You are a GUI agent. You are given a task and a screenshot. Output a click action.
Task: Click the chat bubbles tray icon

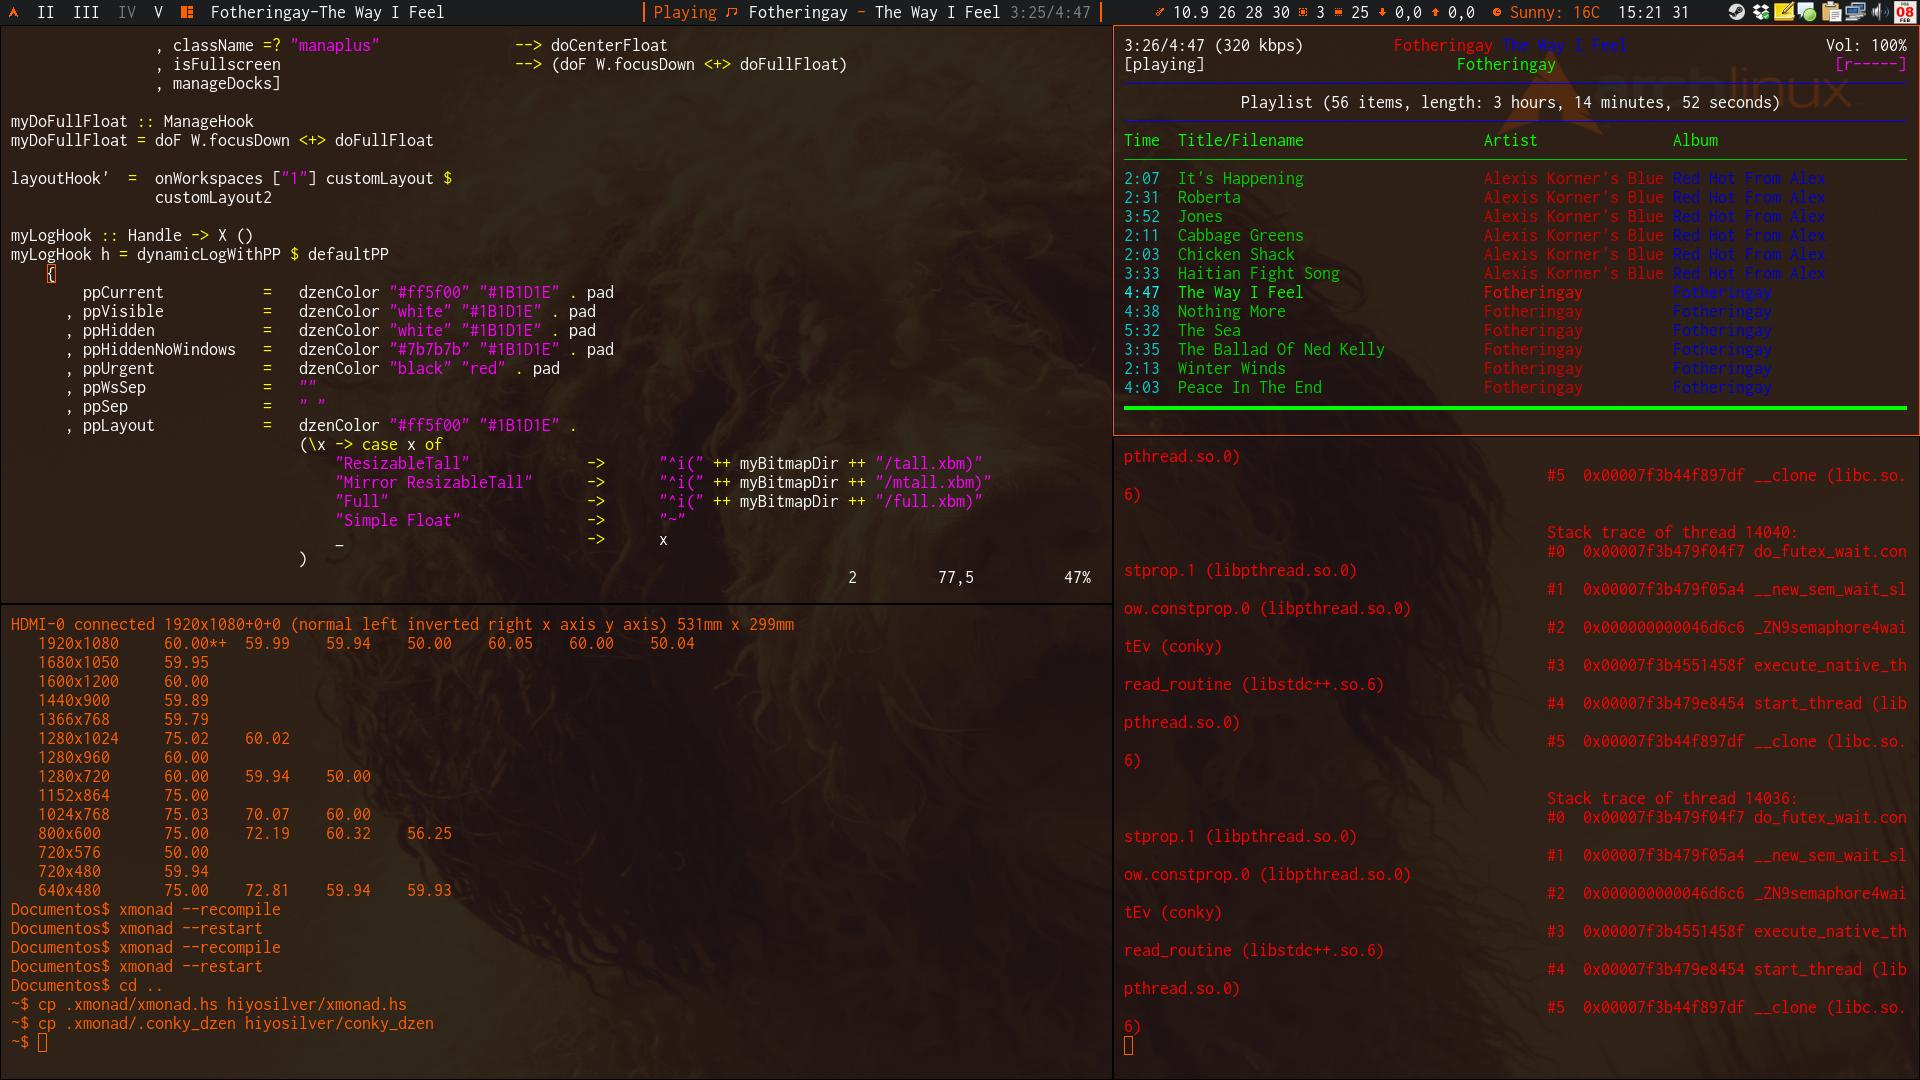coord(1807,12)
